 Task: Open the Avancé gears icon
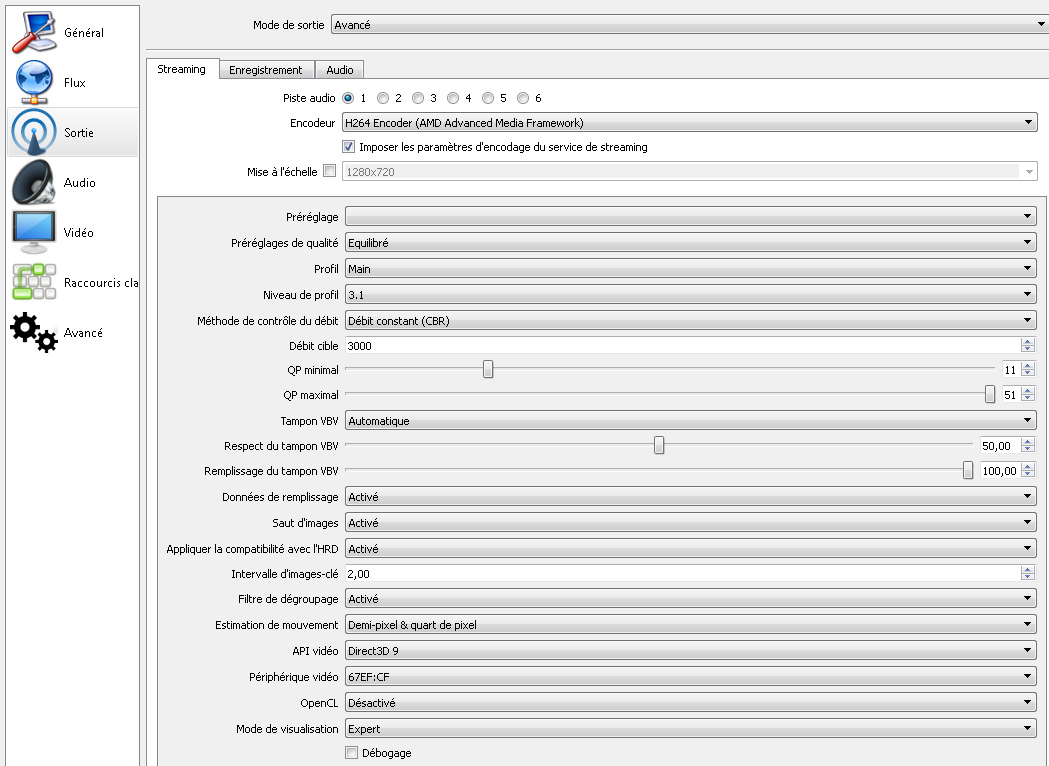coord(33,332)
